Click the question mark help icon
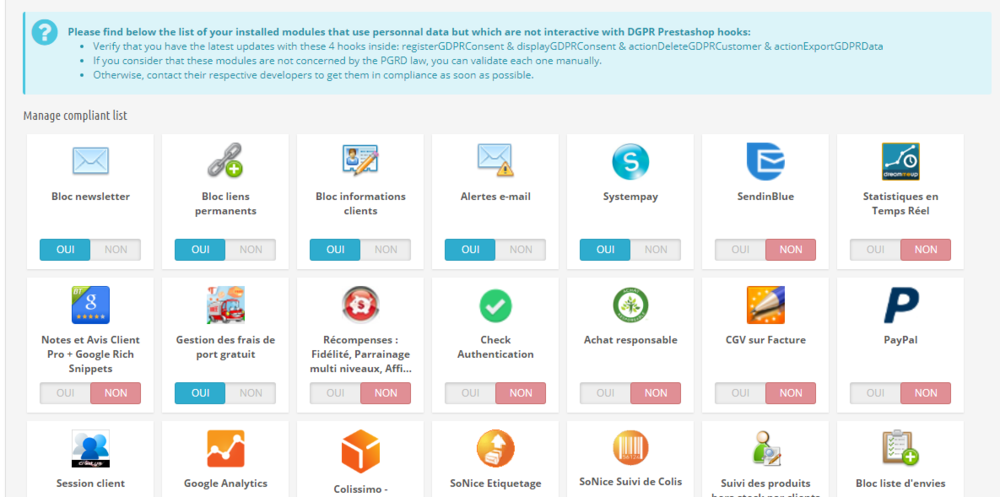Image resolution: width=1000 pixels, height=497 pixels. point(44,32)
